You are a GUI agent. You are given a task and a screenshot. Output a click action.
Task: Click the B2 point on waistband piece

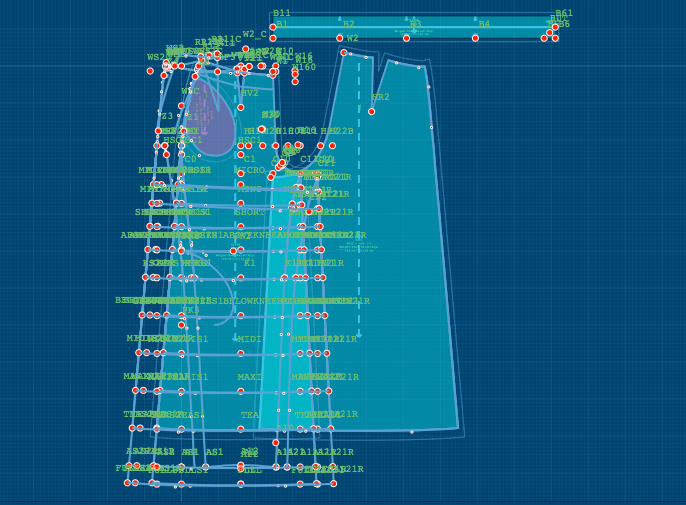tap(340, 38)
